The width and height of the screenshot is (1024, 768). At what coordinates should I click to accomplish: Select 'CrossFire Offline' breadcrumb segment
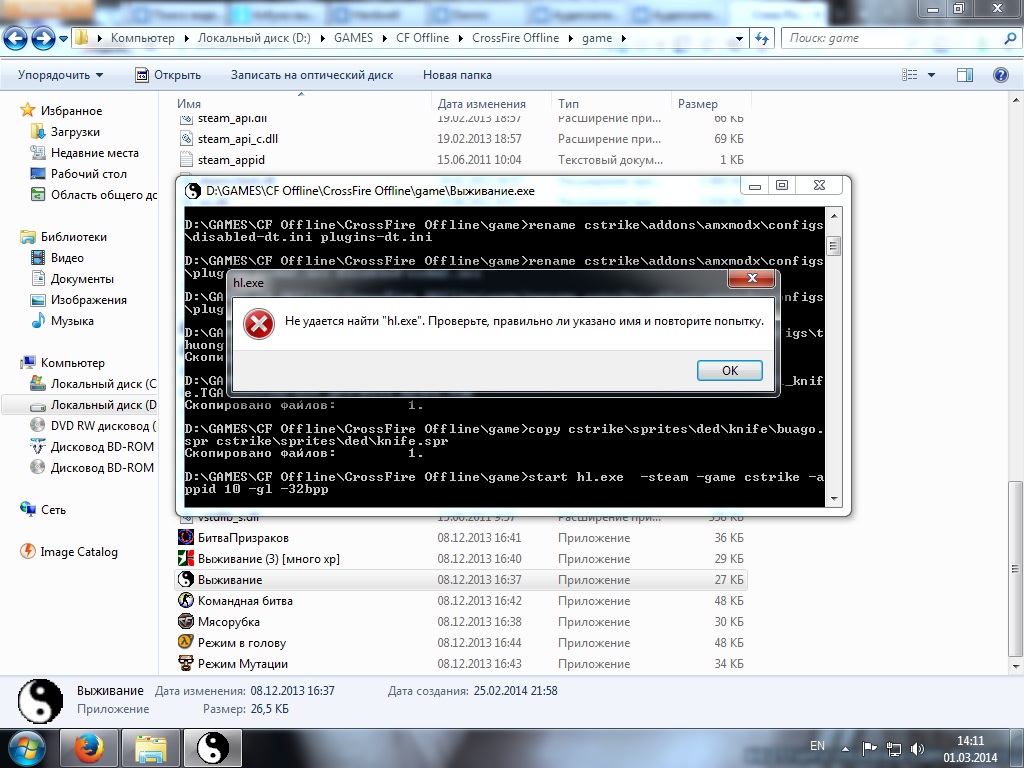click(x=515, y=38)
